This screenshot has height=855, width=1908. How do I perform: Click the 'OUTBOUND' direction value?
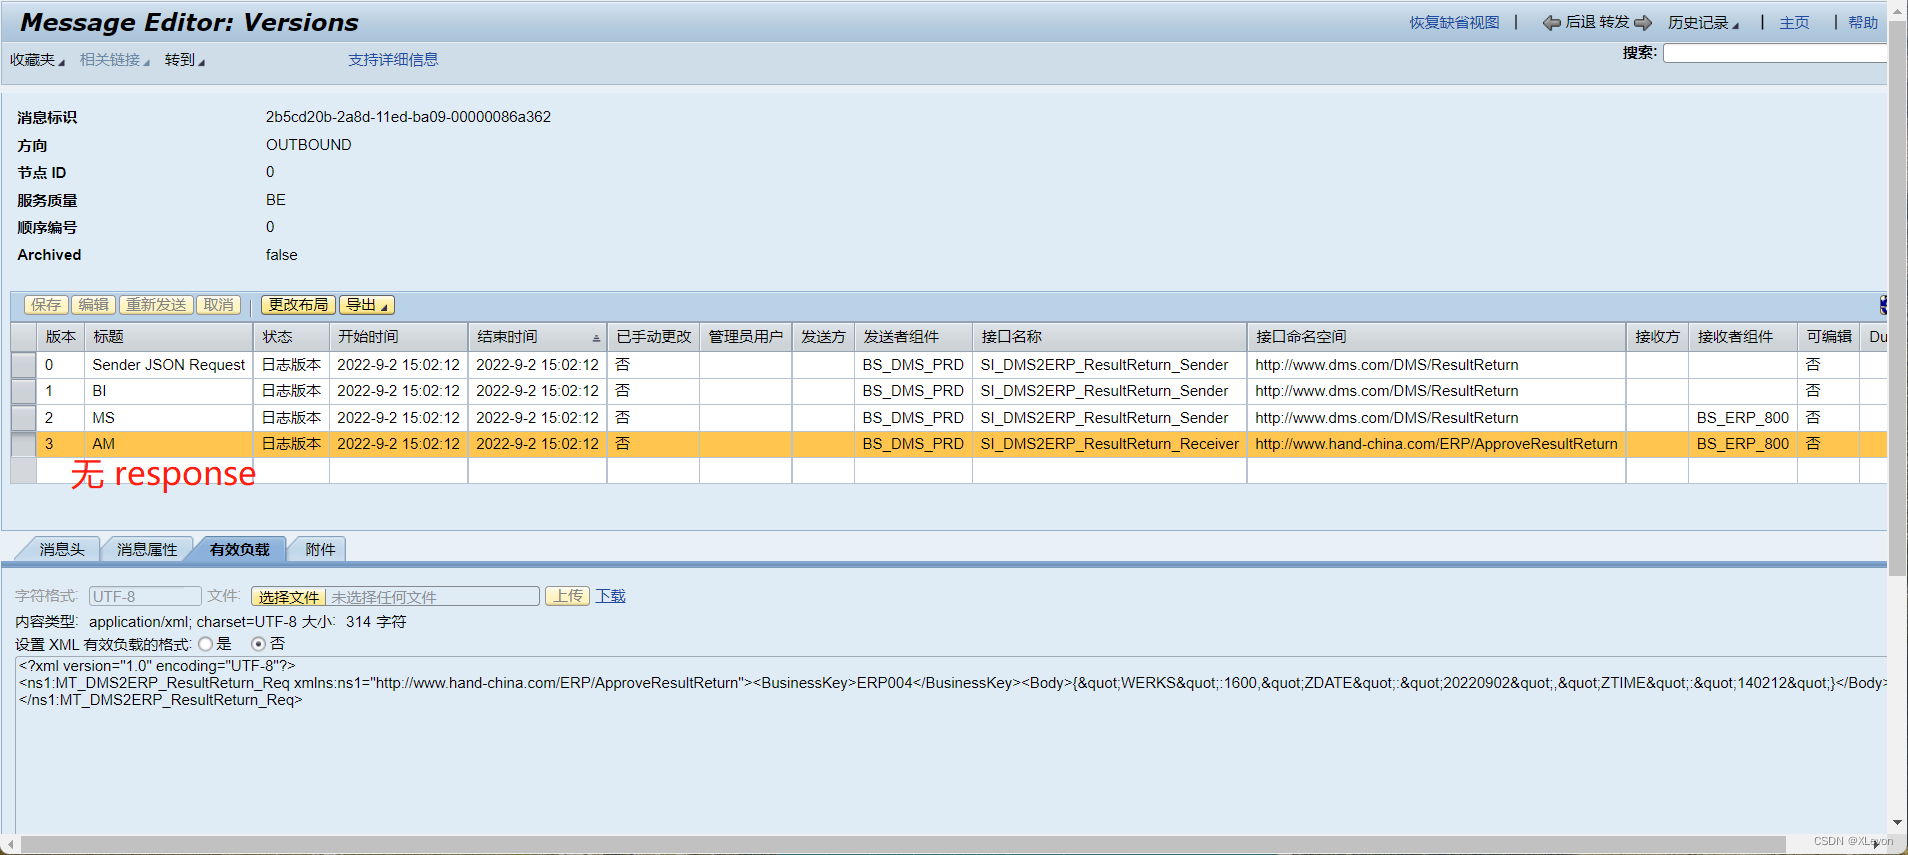tap(308, 145)
